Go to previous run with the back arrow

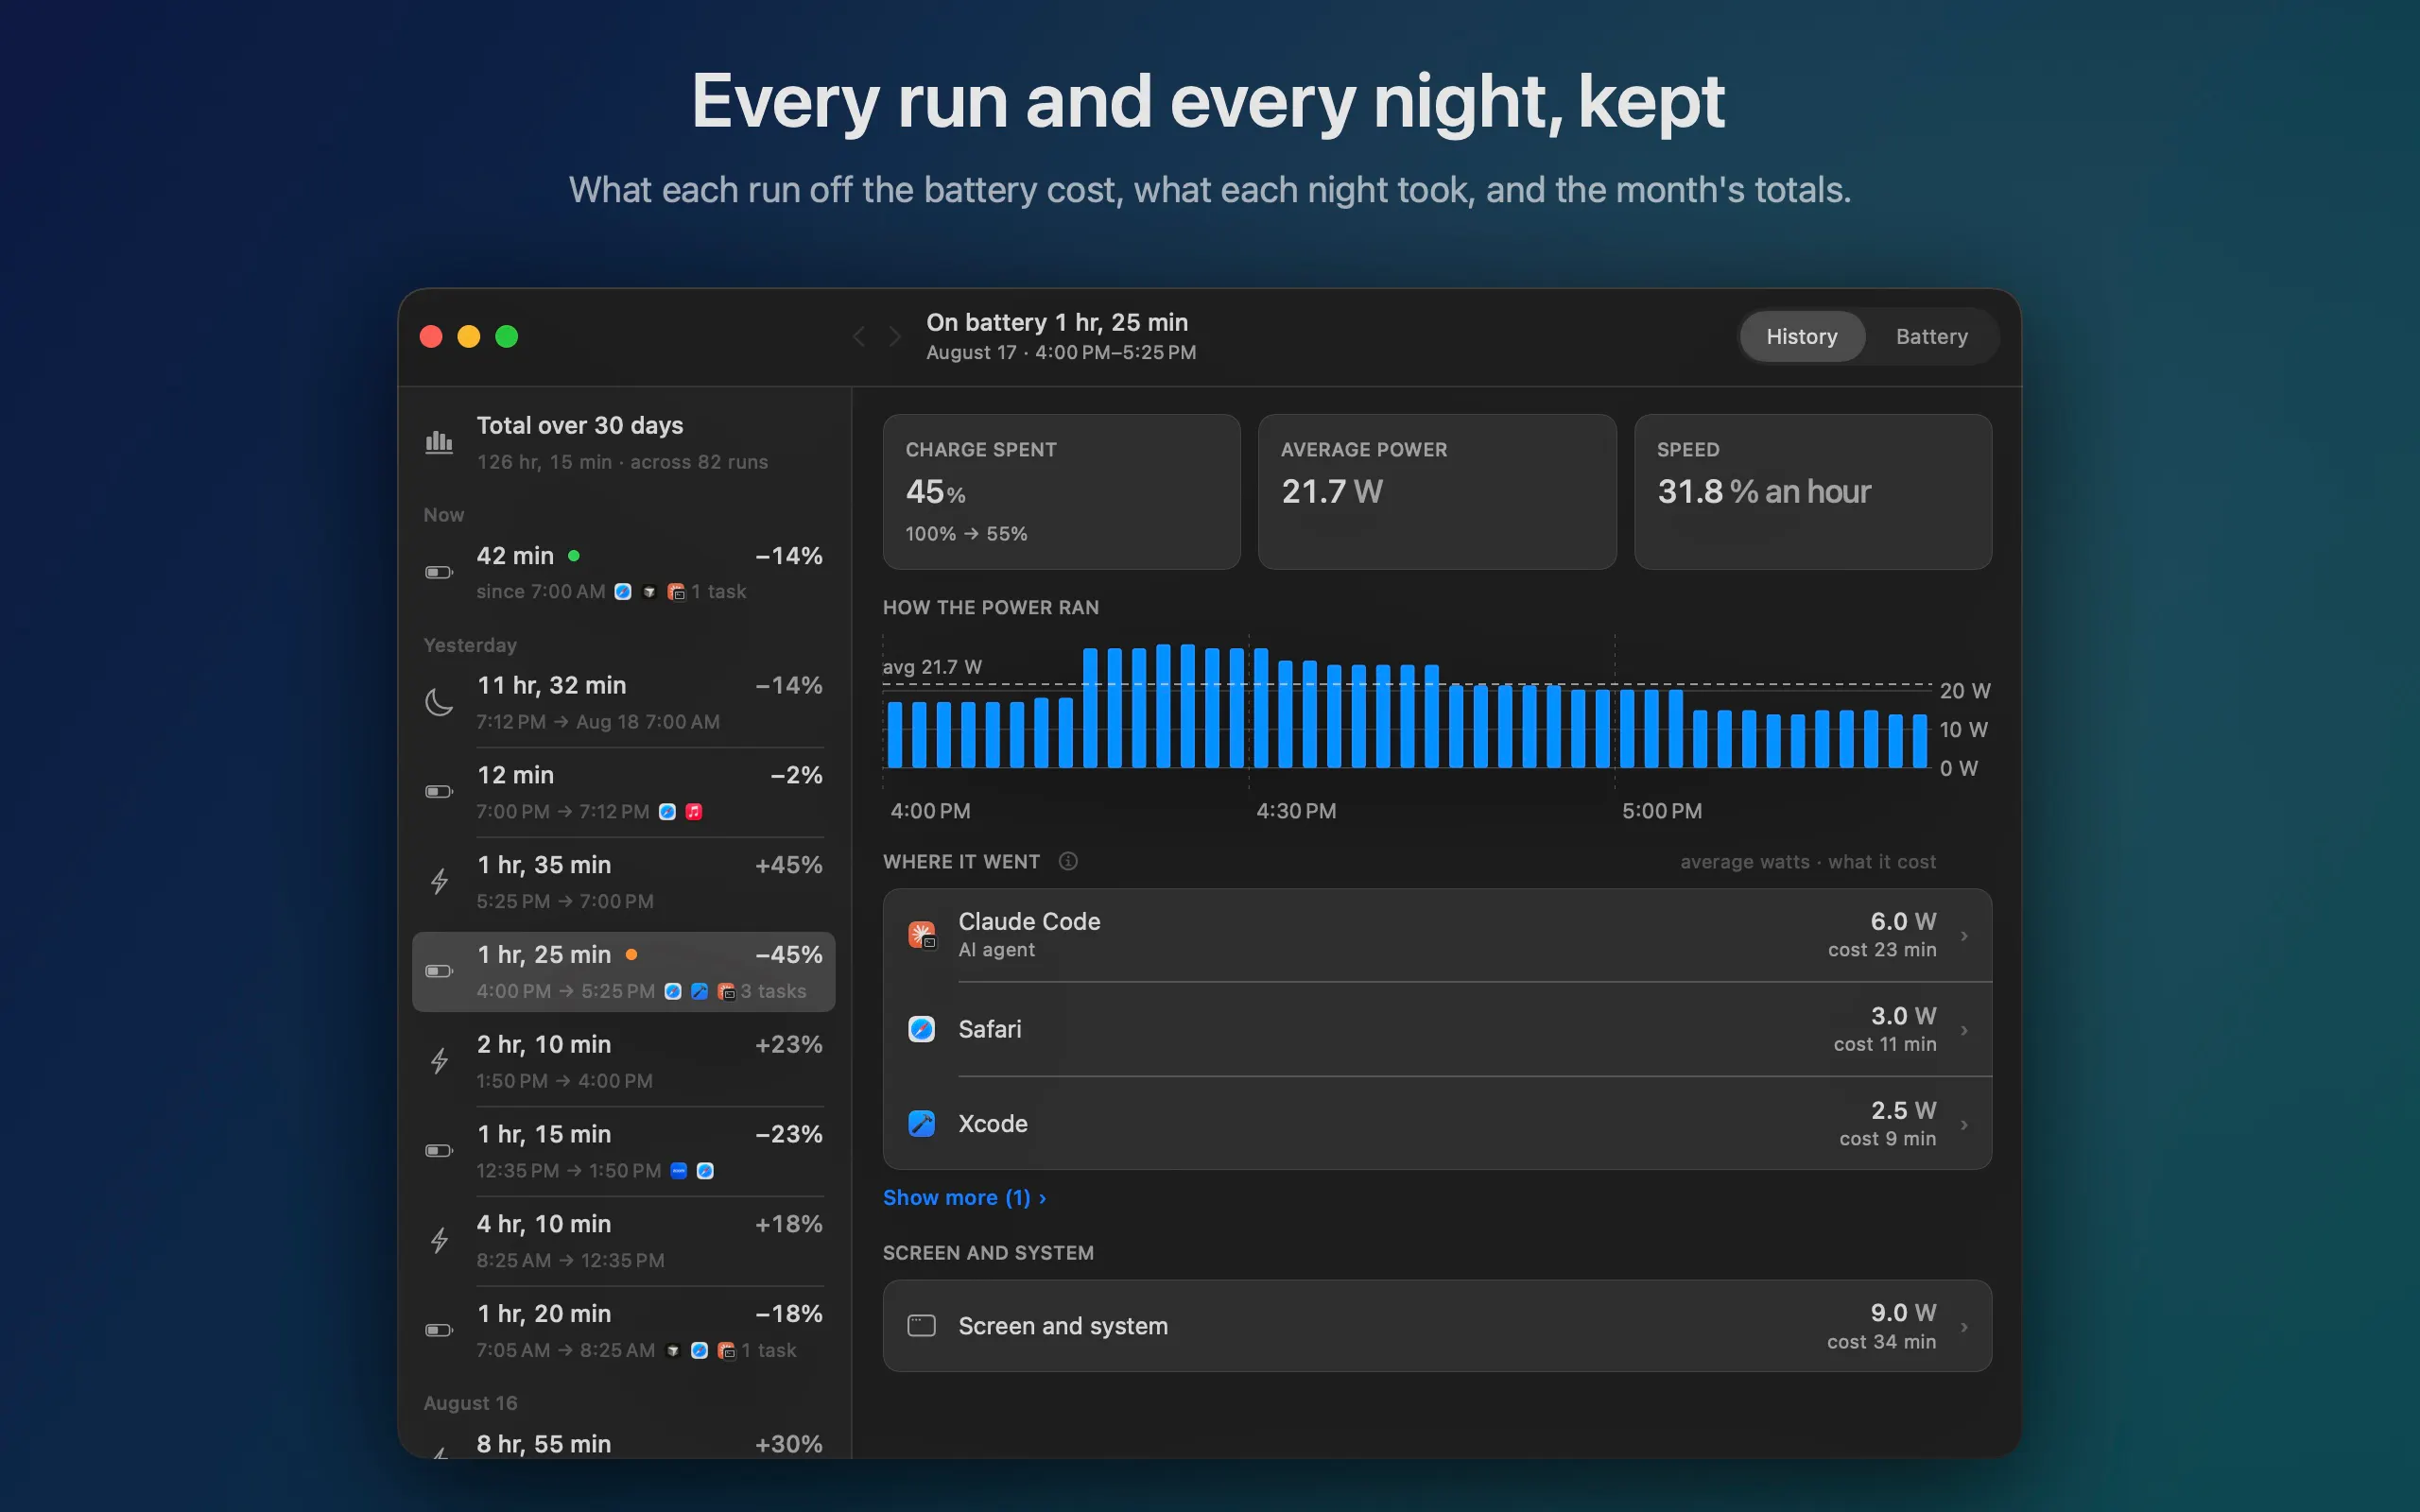pyautogui.click(x=858, y=337)
